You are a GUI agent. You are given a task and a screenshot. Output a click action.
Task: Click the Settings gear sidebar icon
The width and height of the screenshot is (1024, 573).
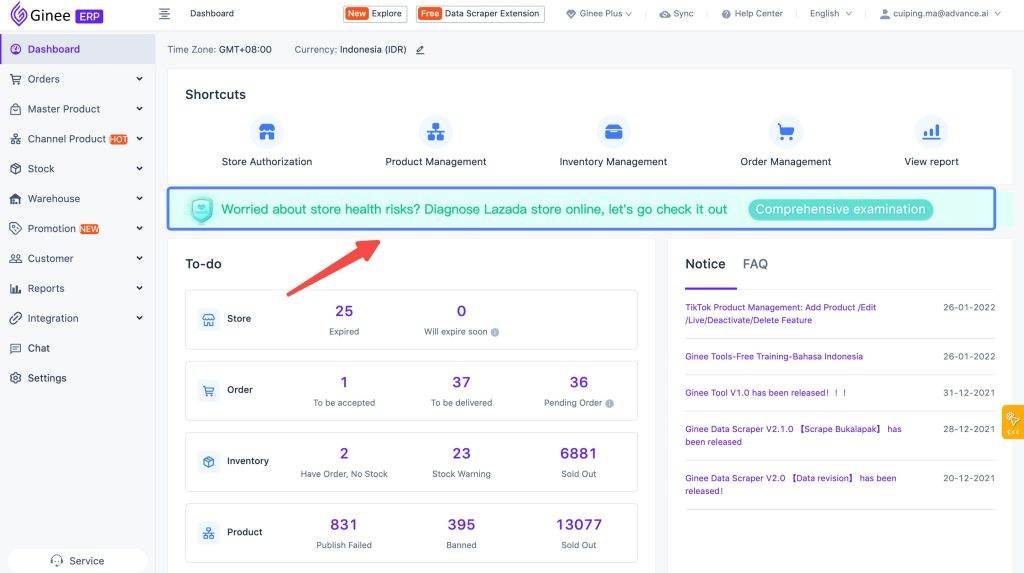point(16,378)
